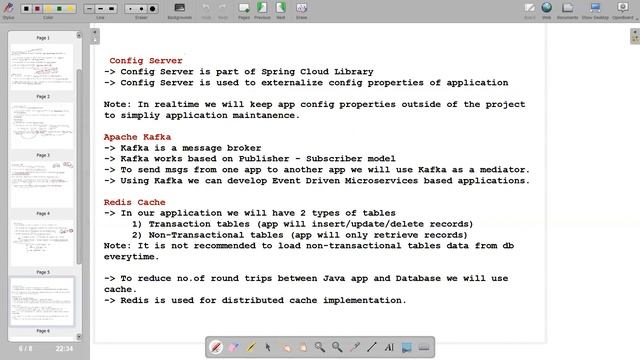Select the red pen color
640x360 pixels.
[37, 9]
